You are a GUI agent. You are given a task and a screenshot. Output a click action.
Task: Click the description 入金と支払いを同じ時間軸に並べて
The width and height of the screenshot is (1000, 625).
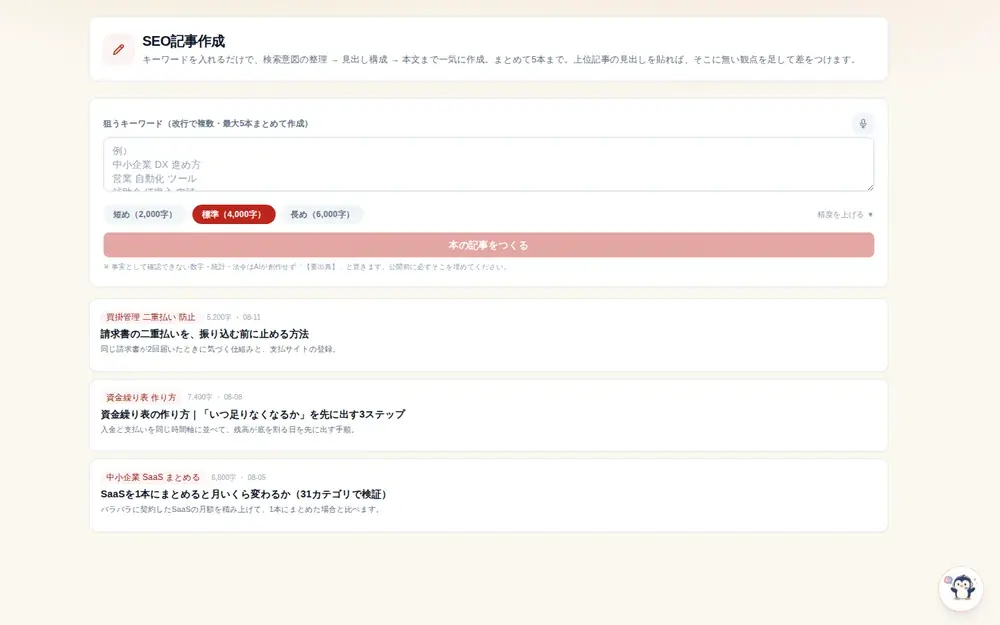(x=228, y=430)
